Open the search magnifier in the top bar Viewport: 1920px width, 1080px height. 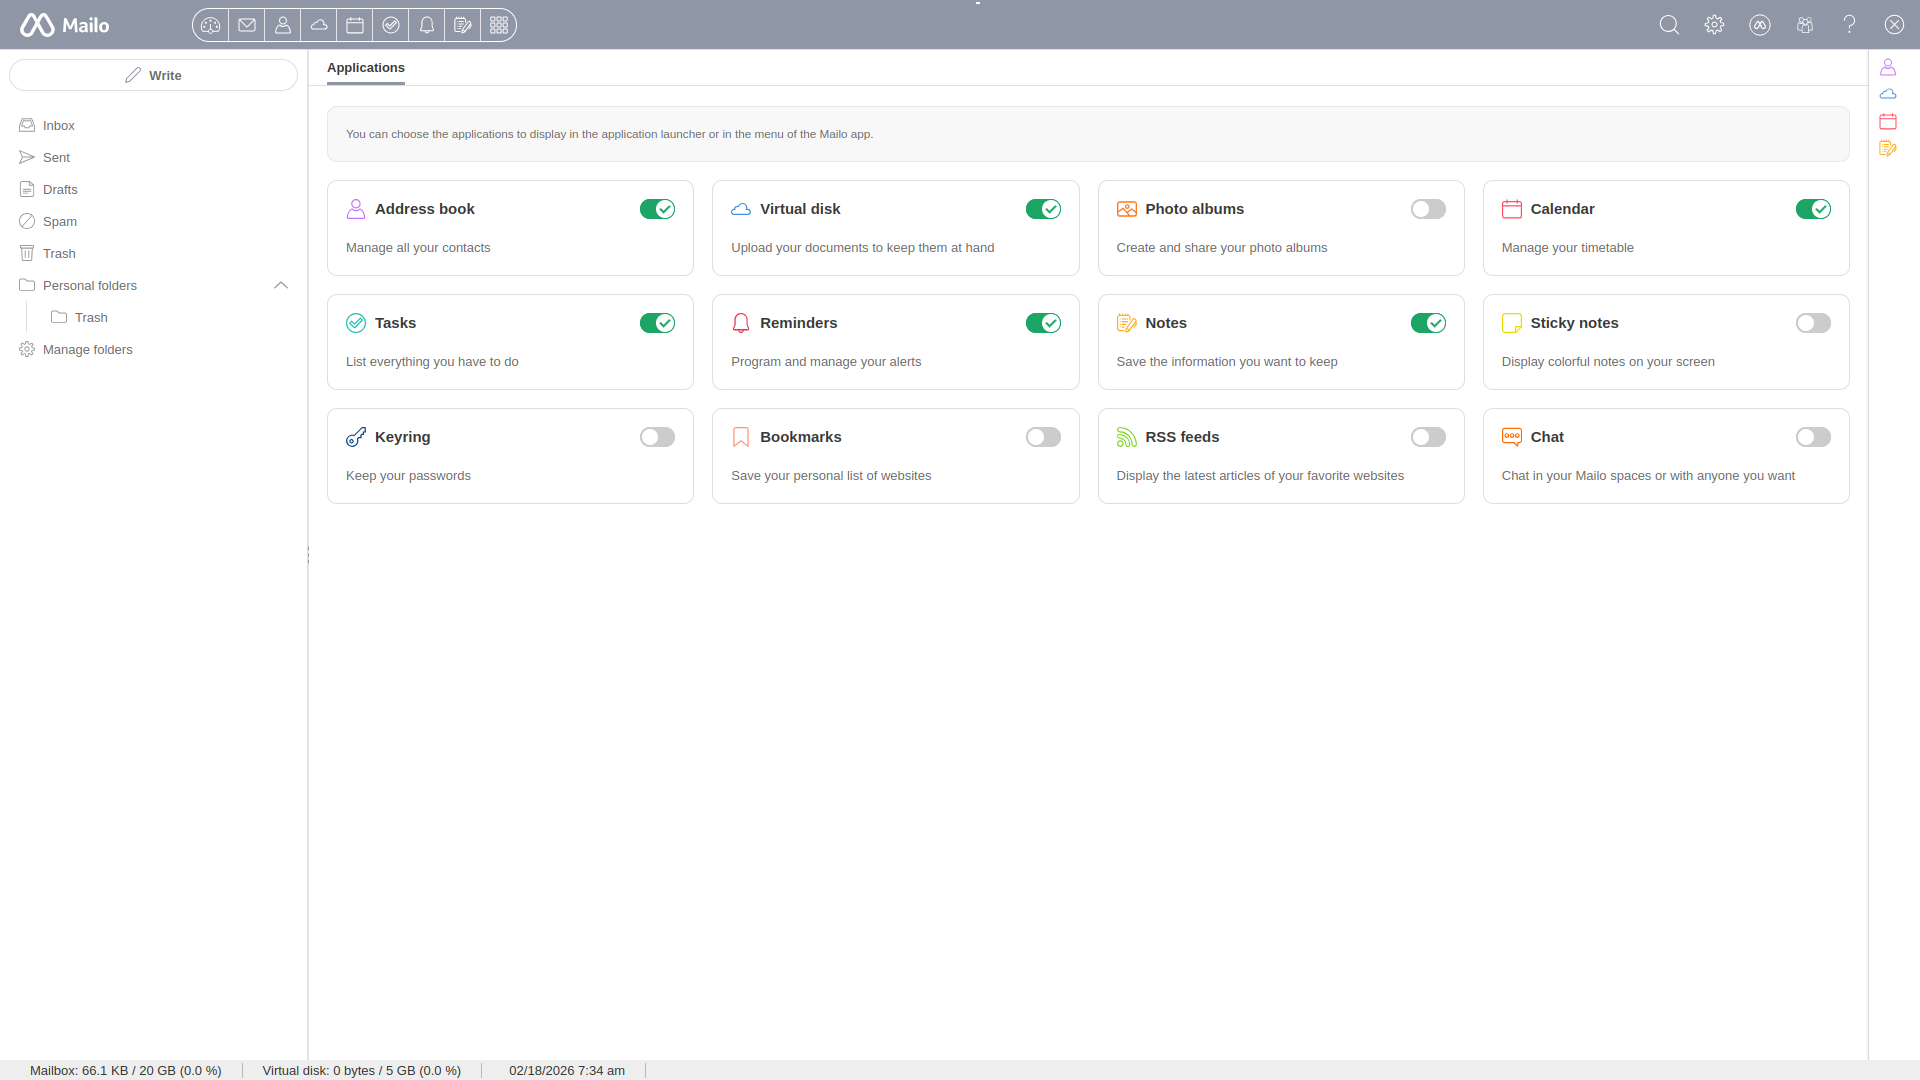(x=1669, y=24)
